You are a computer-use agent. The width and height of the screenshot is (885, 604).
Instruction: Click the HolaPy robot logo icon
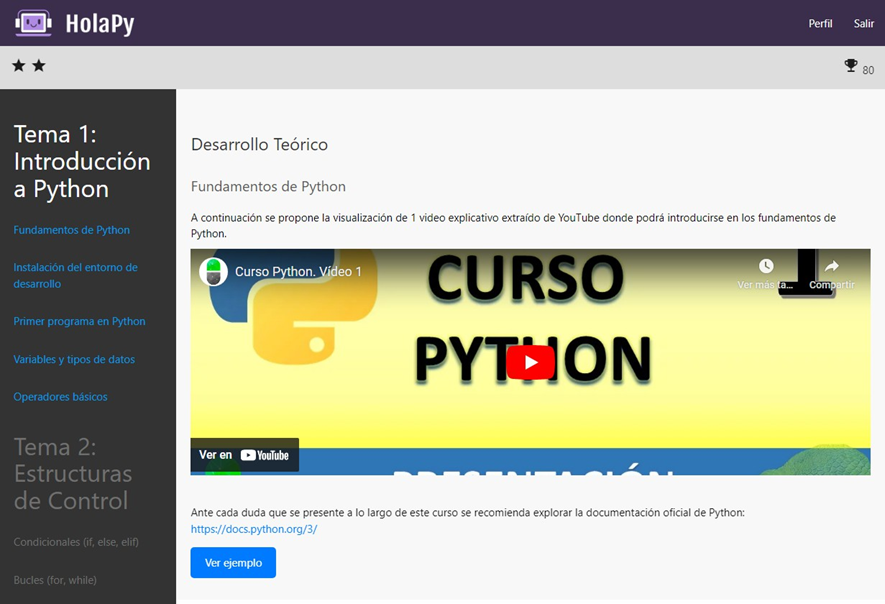pos(33,23)
